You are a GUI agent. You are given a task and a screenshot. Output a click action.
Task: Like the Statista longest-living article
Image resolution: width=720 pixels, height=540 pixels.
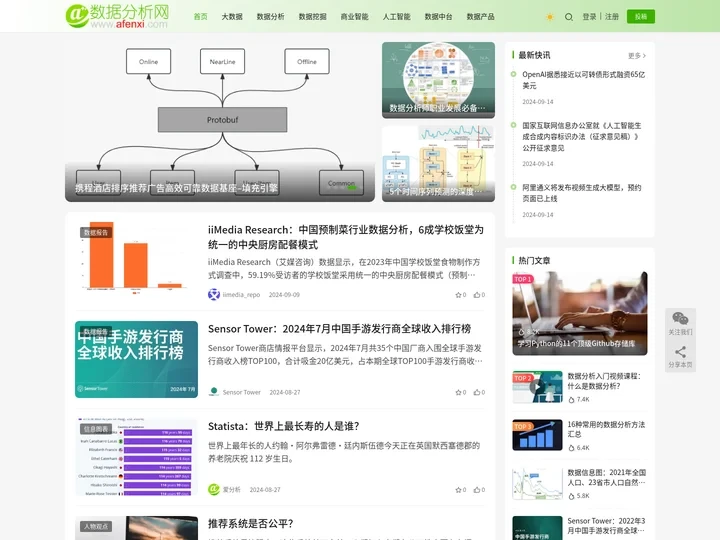click(x=479, y=490)
